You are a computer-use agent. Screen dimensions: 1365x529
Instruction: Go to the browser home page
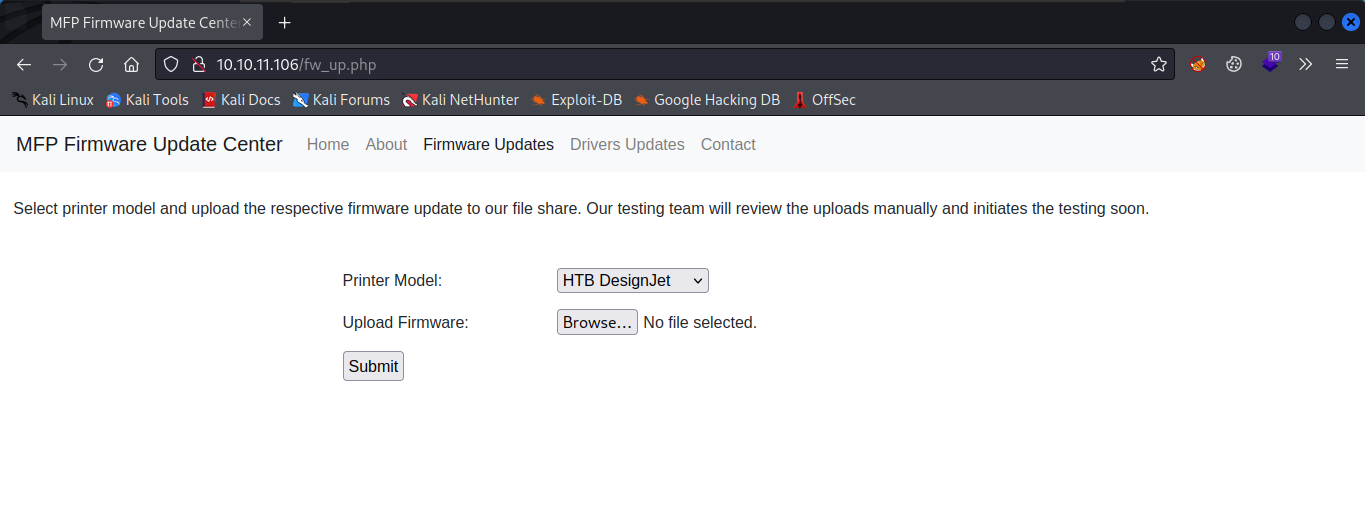(131, 64)
